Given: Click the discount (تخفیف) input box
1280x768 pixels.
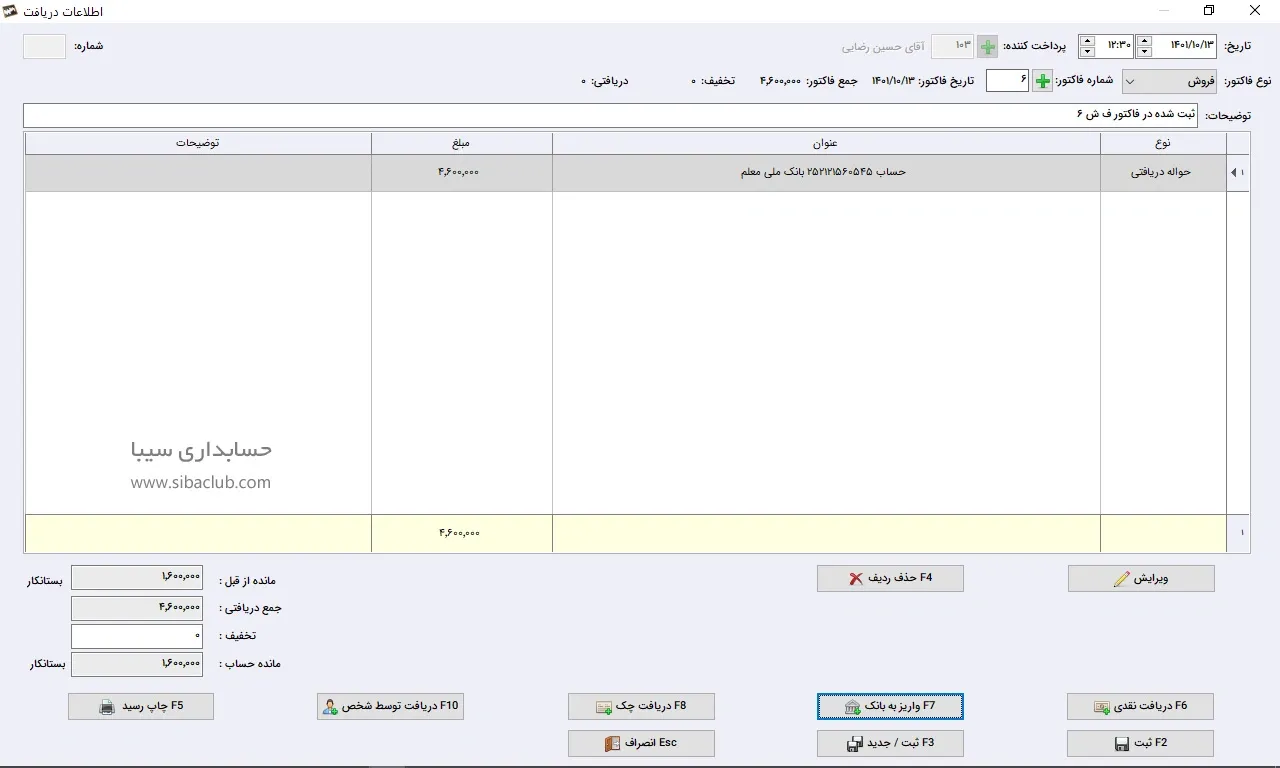Looking at the screenshot, I should pyautogui.click(x=137, y=636).
